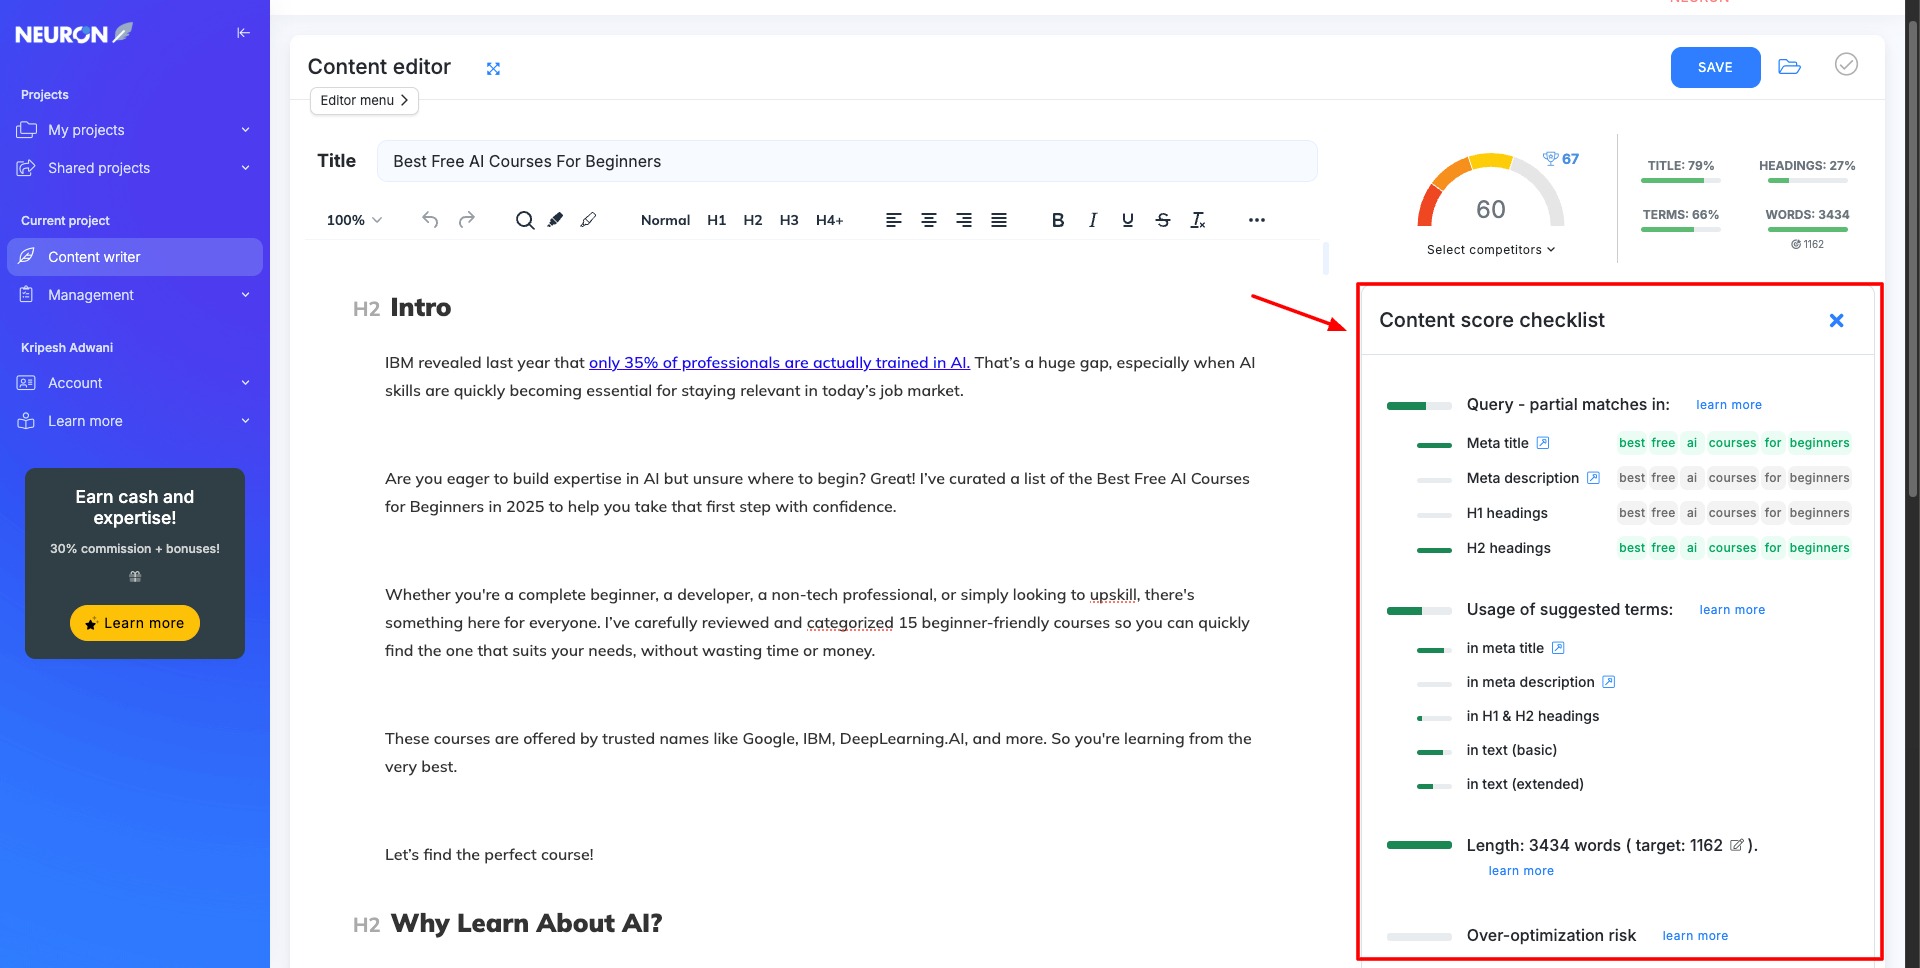Open learn more link under Length
The width and height of the screenshot is (1920, 968).
[1521, 871]
